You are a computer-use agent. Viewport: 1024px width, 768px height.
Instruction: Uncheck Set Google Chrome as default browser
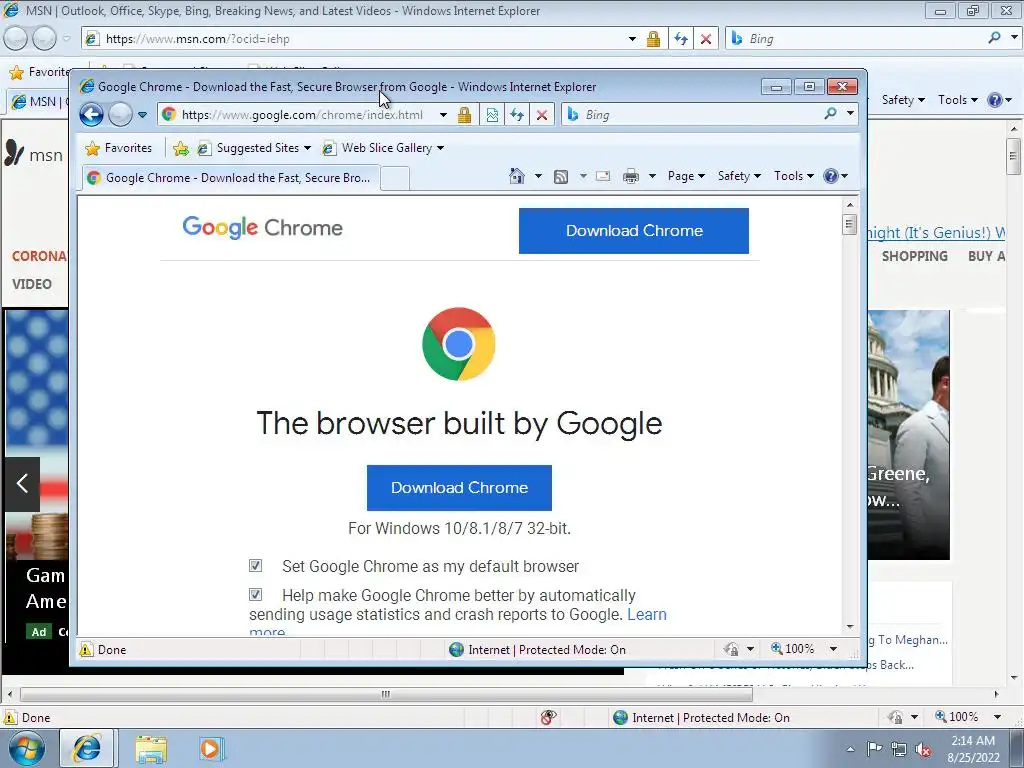coord(255,566)
